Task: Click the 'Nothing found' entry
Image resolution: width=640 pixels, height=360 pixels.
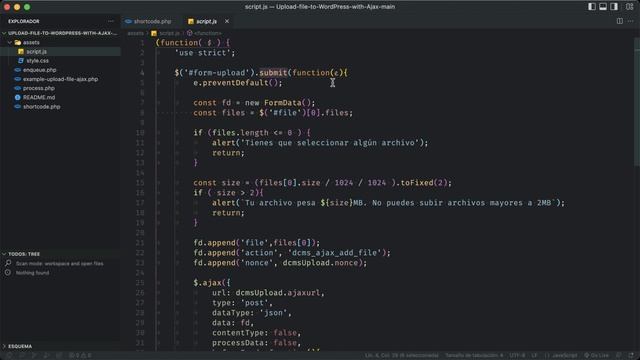Action: [x=32, y=273]
